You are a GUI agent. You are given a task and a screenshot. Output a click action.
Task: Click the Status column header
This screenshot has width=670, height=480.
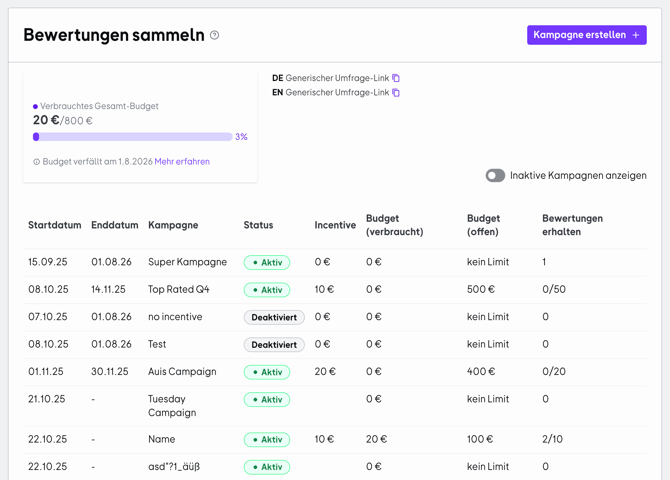coord(258,225)
